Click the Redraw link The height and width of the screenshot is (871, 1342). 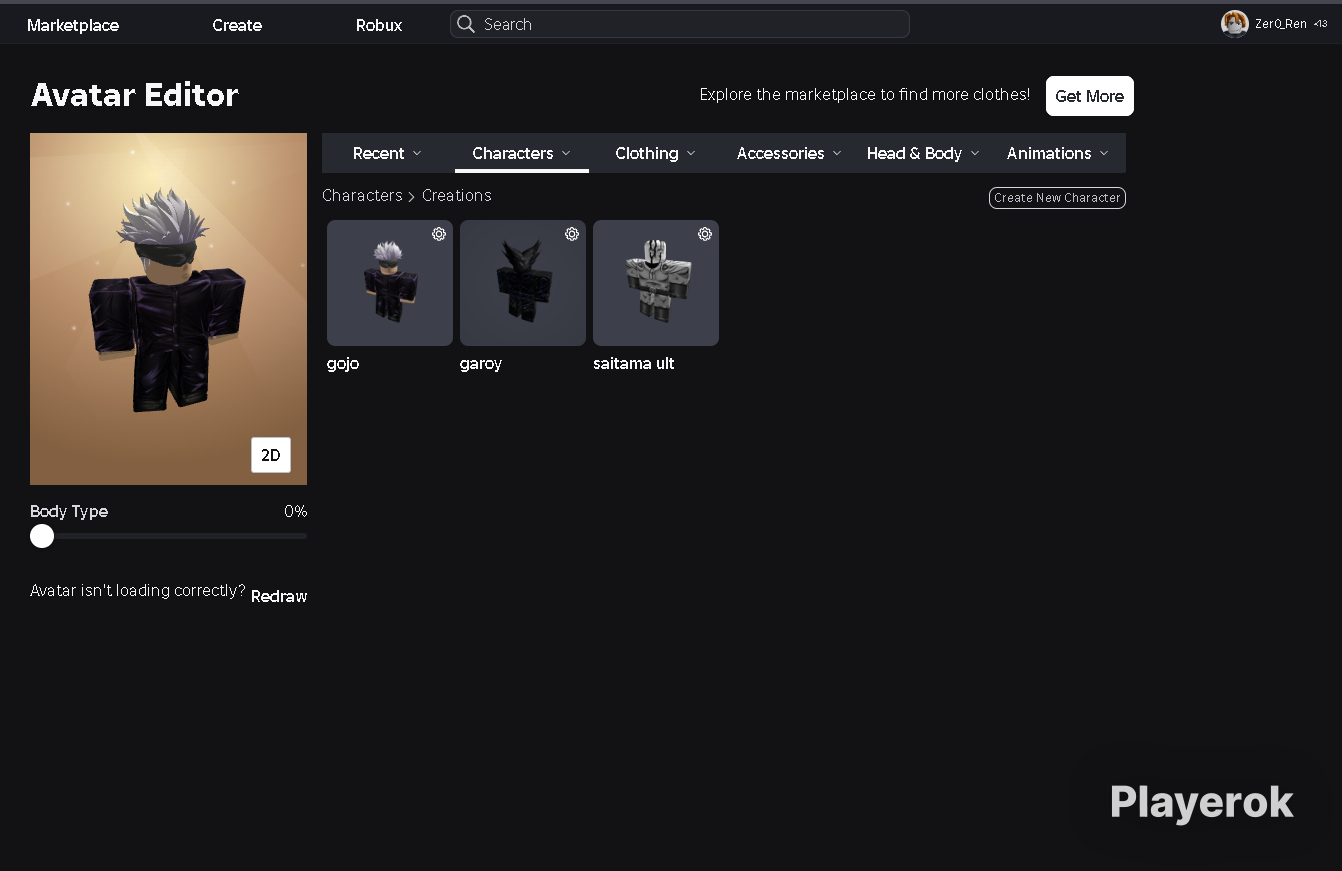pos(279,596)
